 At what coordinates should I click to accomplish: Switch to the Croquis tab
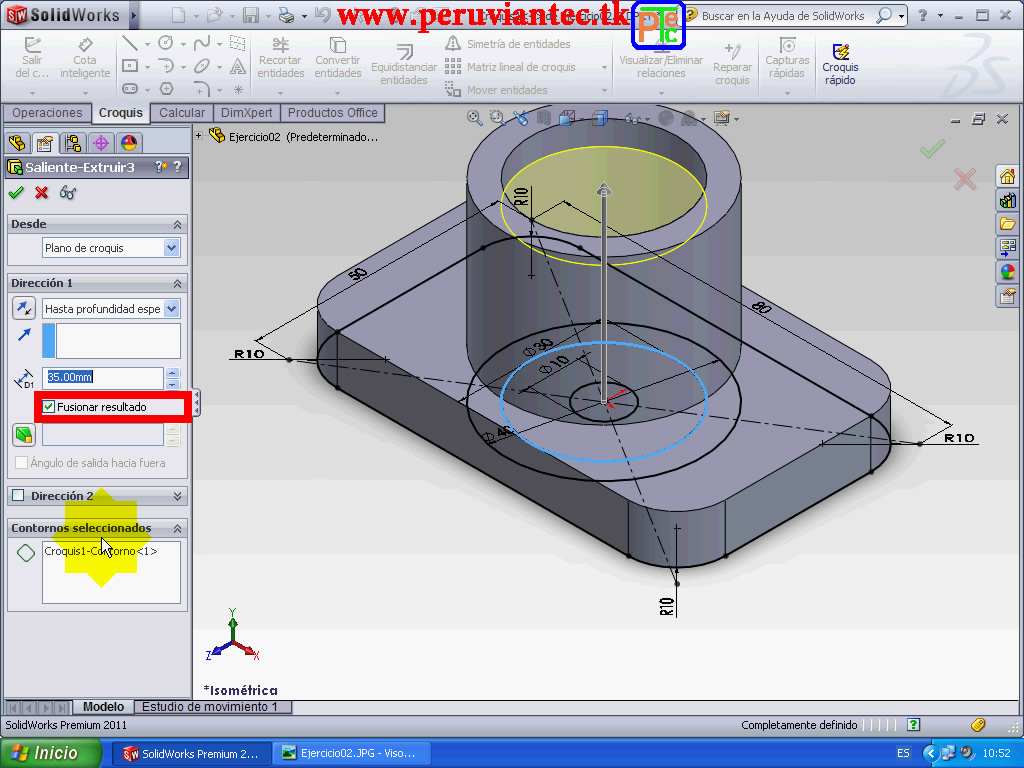(121, 112)
